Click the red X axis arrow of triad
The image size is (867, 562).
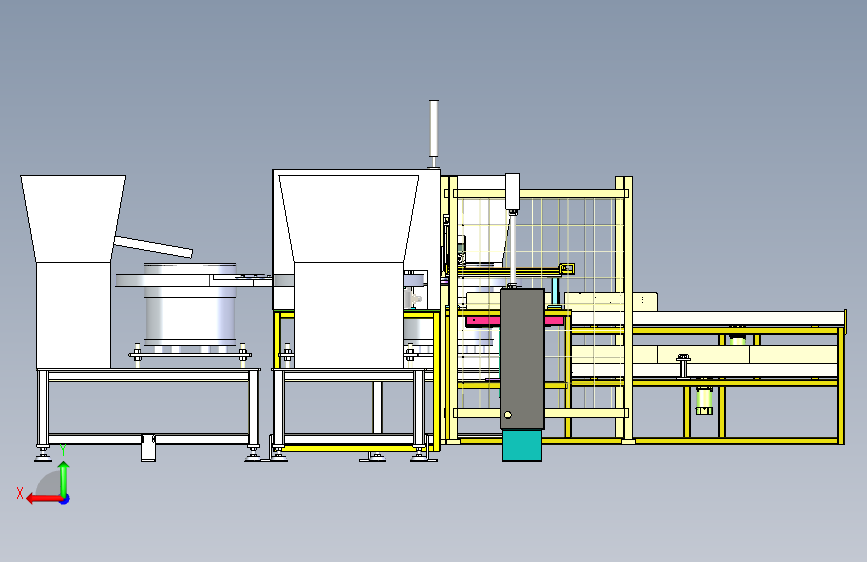44,499
